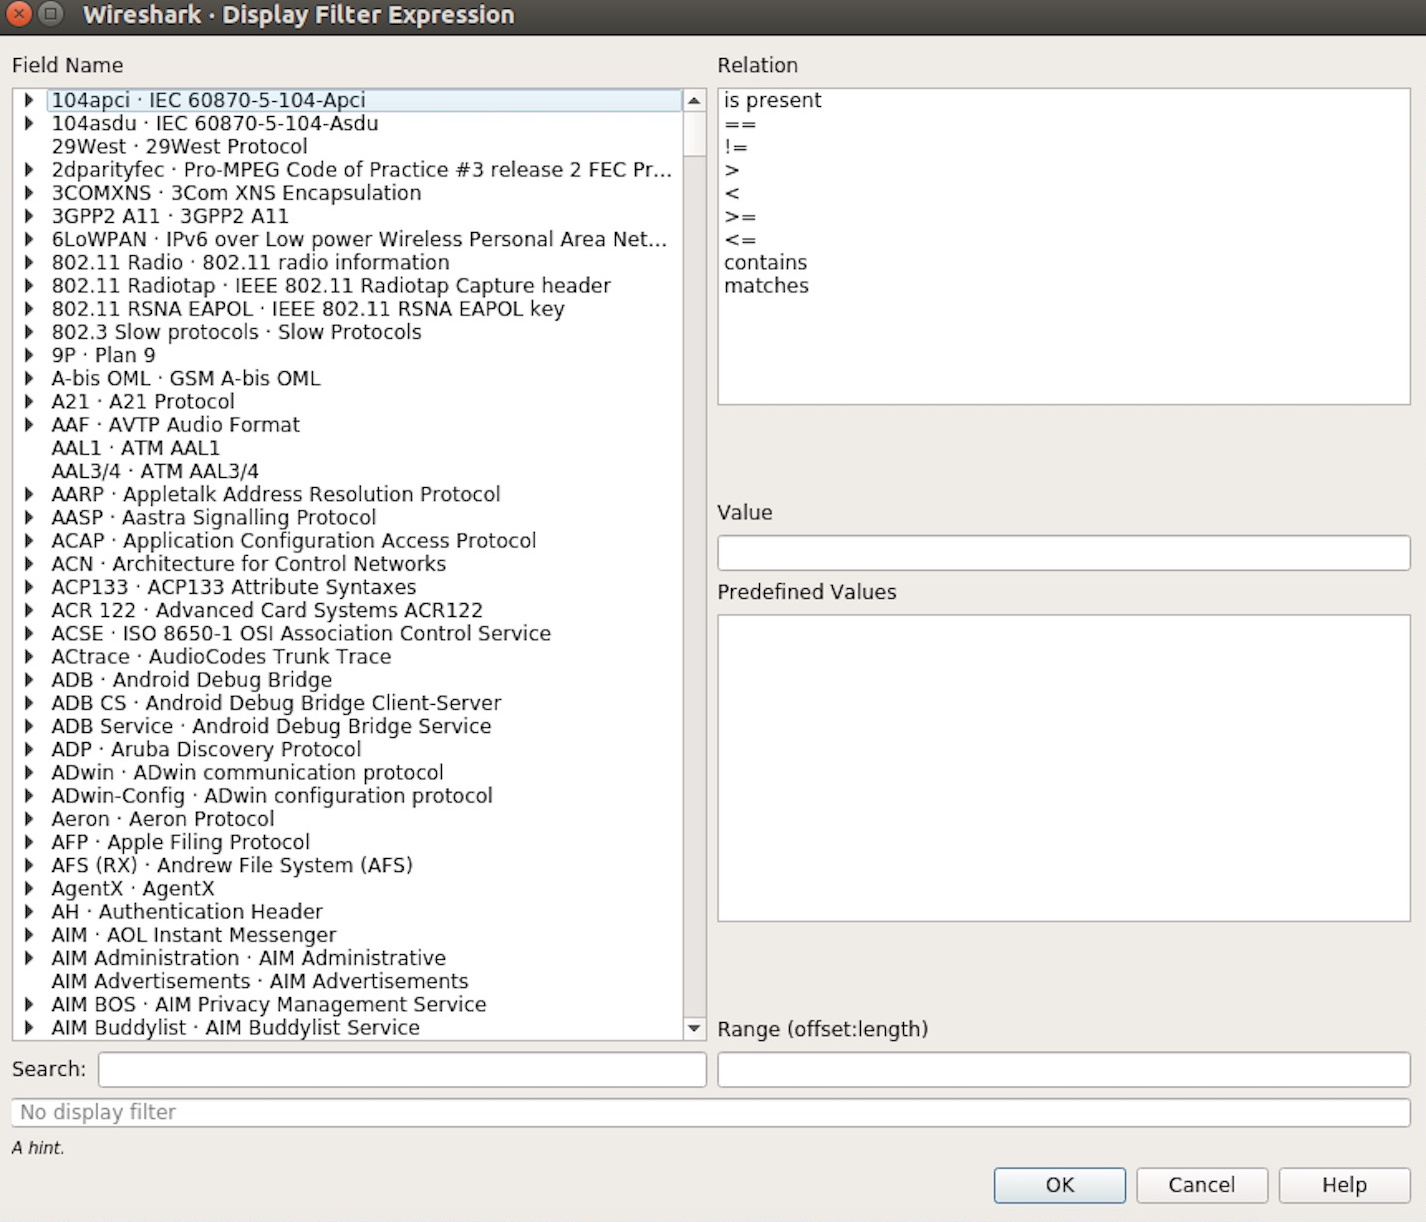Expand the ADB Android Debug Bridge entry
This screenshot has width=1426, height=1222.
pyautogui.click(x=28, y=679)
